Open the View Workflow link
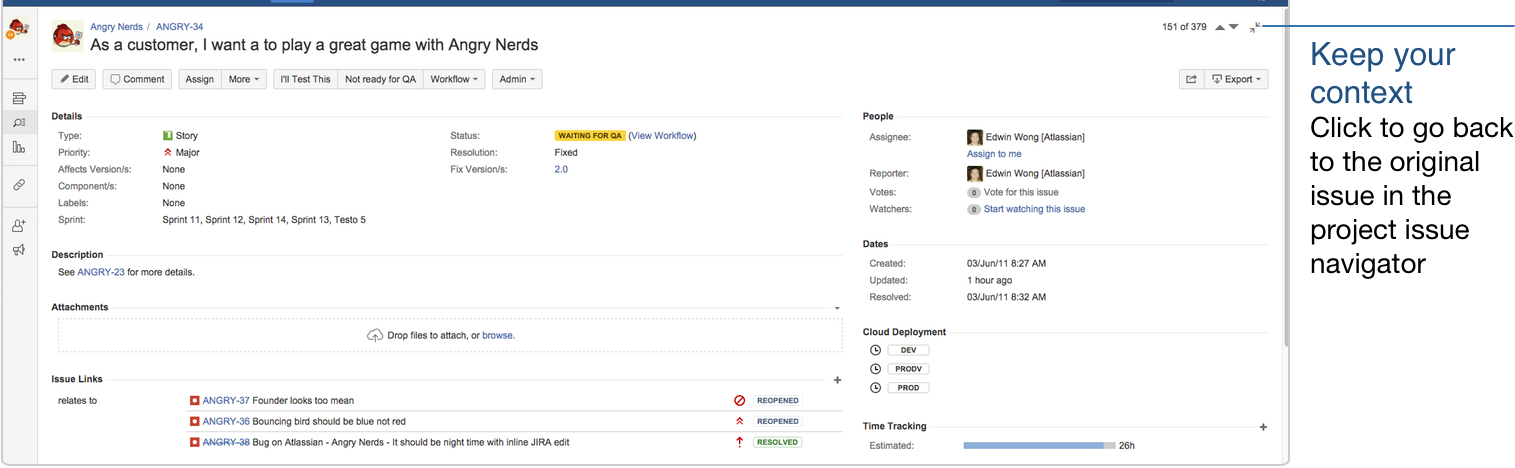 coord(662,136)
